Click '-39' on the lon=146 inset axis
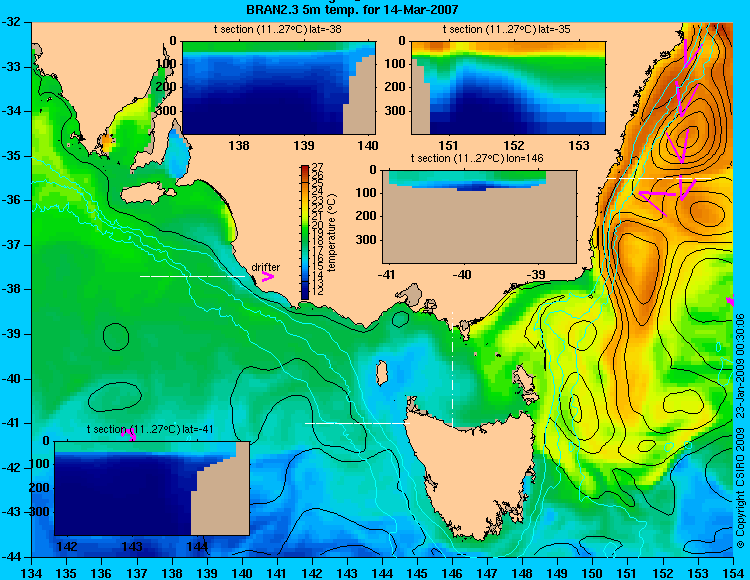This screenshot has height=580, width=750. click(x=536, y=274)
